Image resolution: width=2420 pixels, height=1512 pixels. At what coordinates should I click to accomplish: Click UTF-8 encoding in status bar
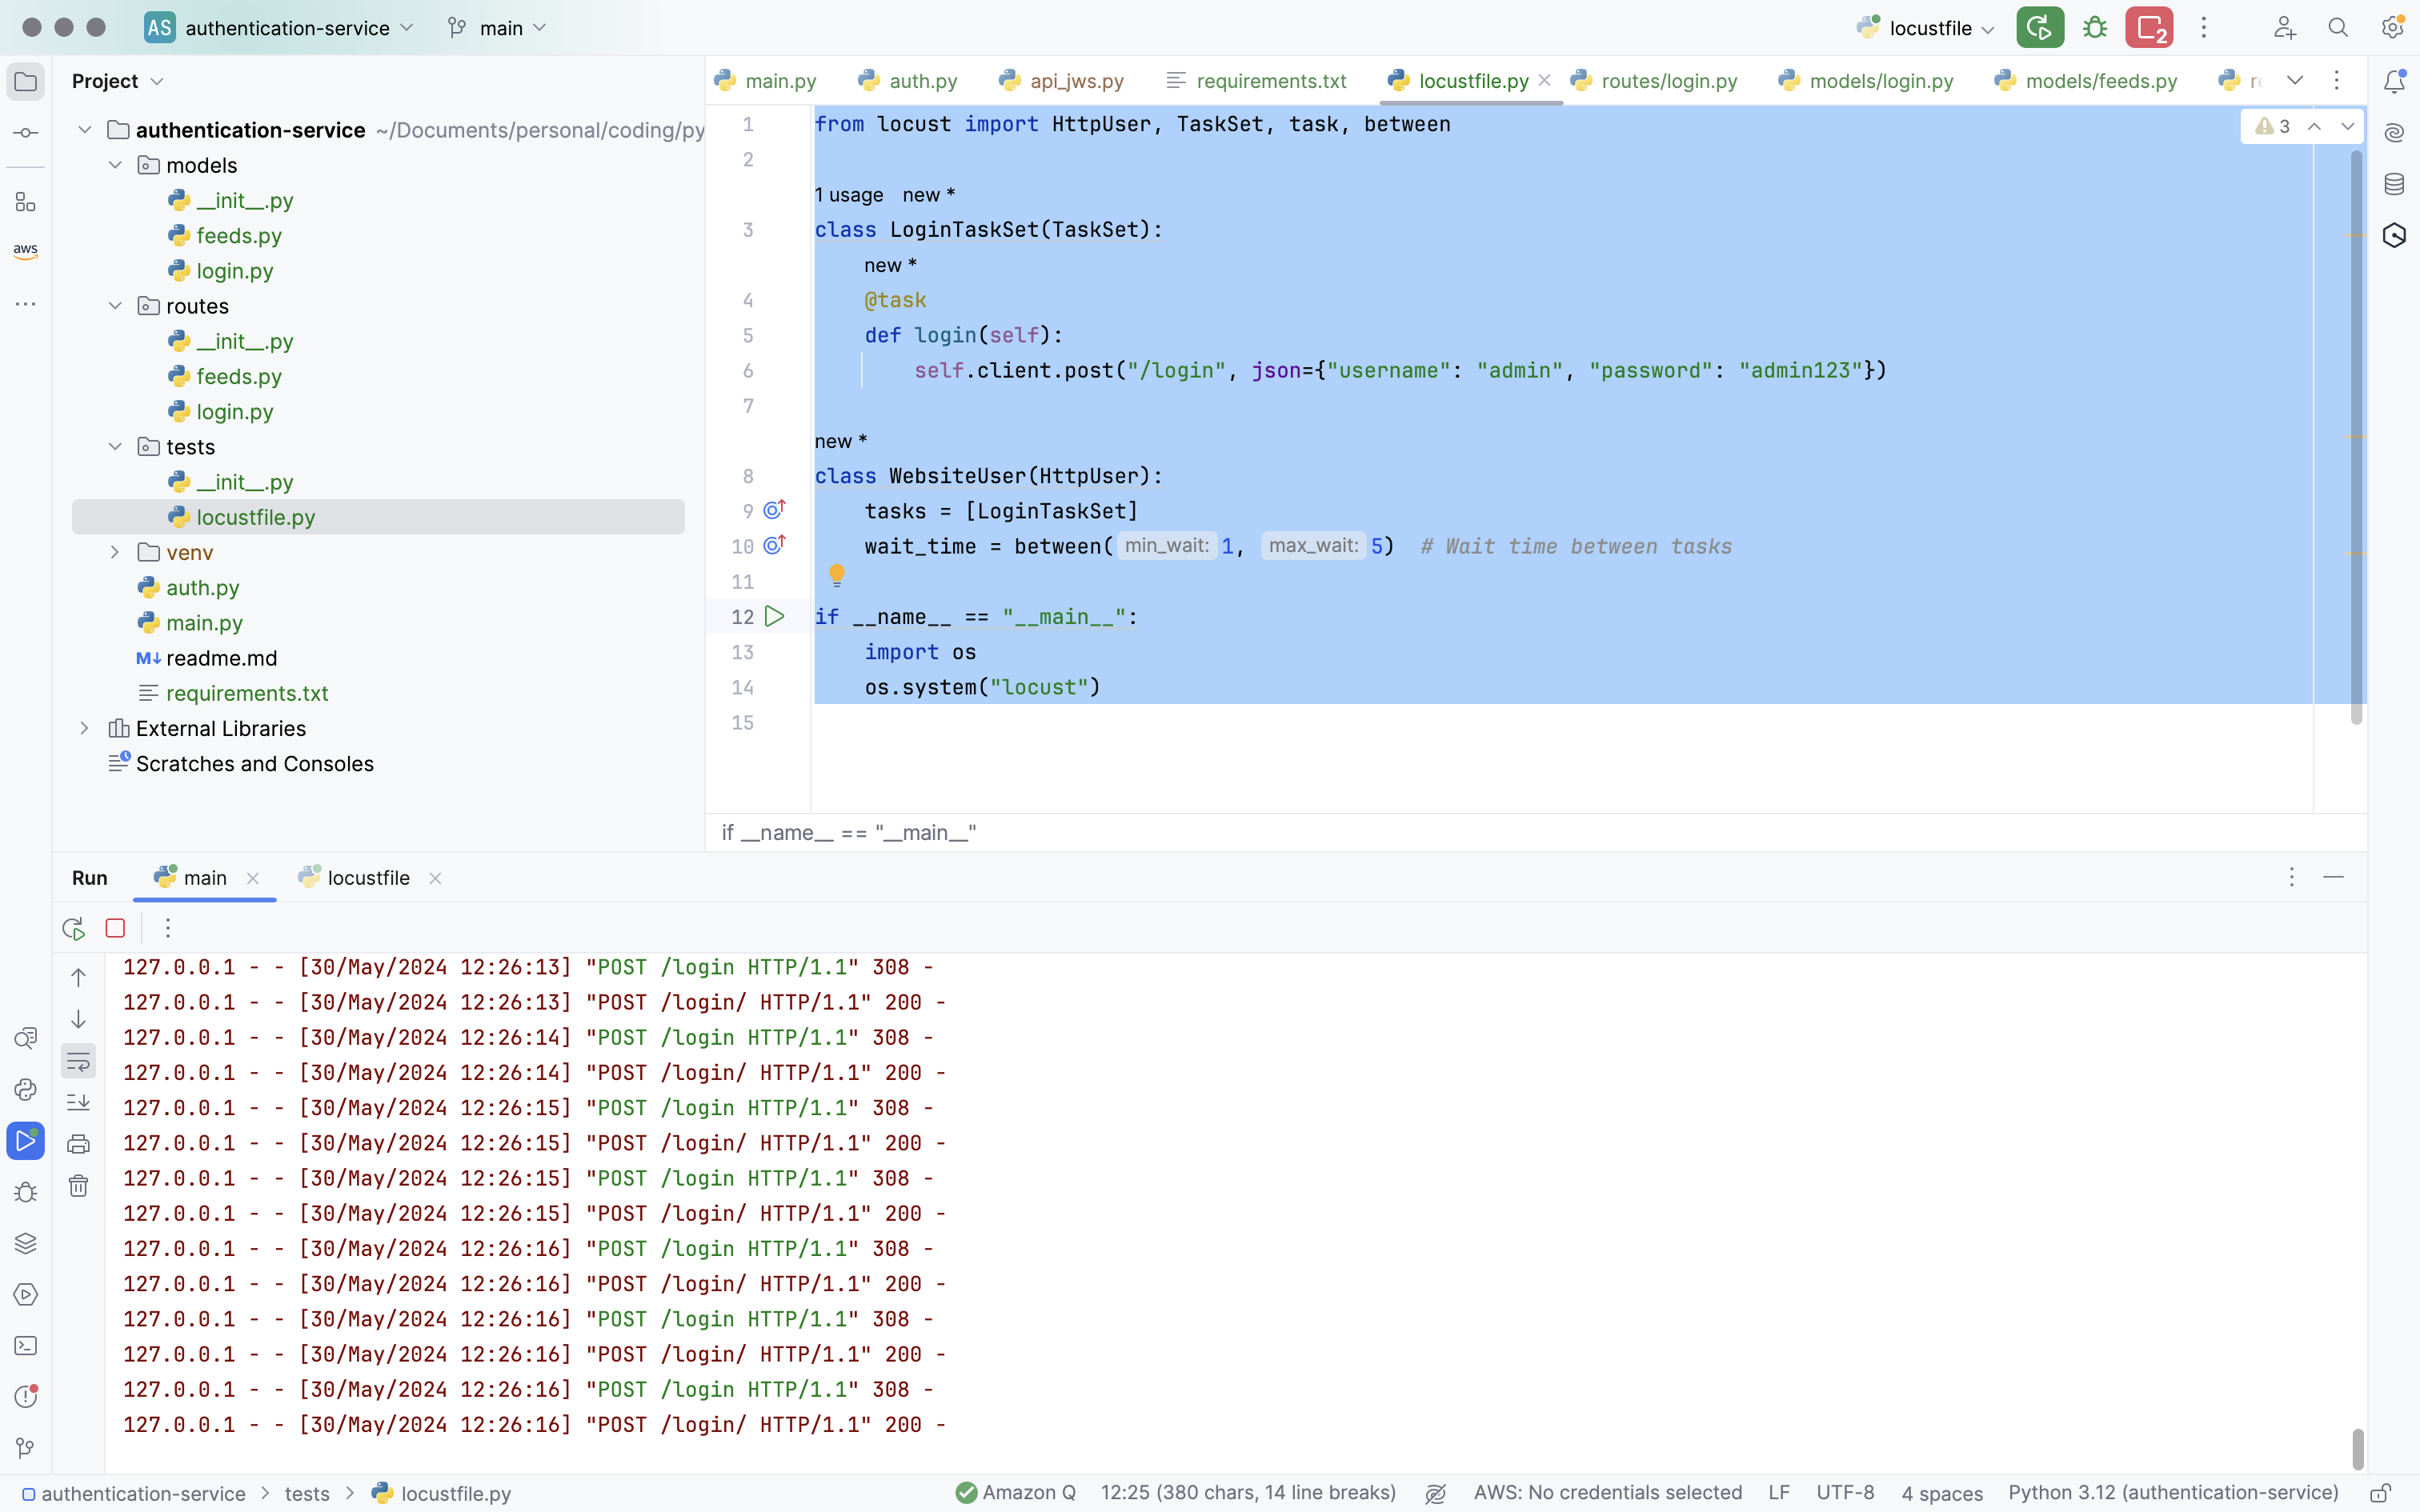[1845, 1493]
